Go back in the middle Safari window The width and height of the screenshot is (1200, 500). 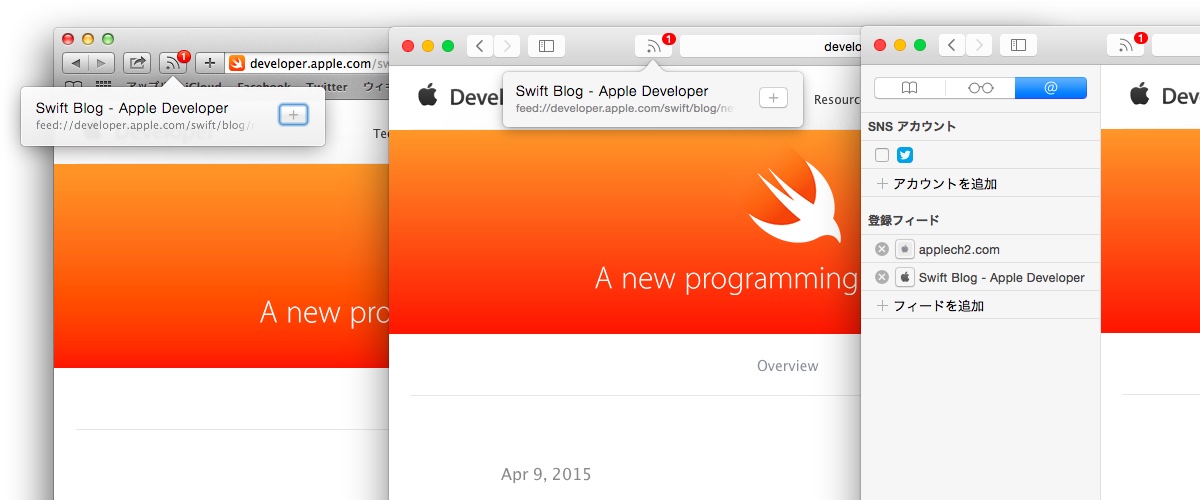pyautogui.click(x=481, y=45)
